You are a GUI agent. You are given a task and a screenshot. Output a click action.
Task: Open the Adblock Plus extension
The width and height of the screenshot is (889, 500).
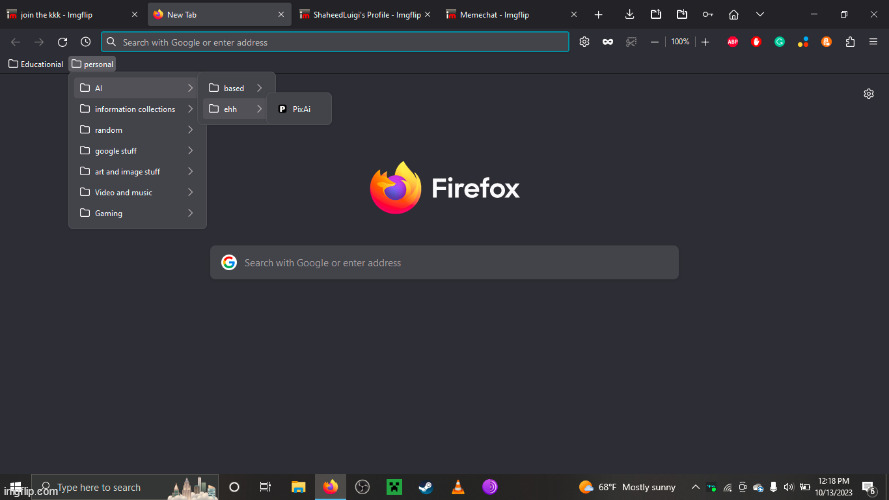[733, 42]
